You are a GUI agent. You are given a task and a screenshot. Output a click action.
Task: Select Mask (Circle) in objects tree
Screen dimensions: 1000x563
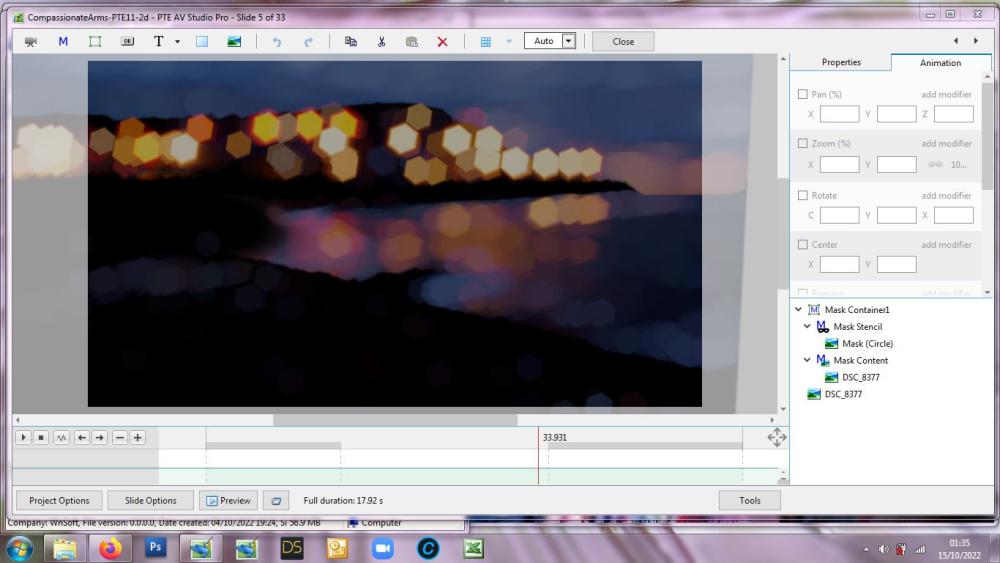pyautogui.click(x=866, y=344)
